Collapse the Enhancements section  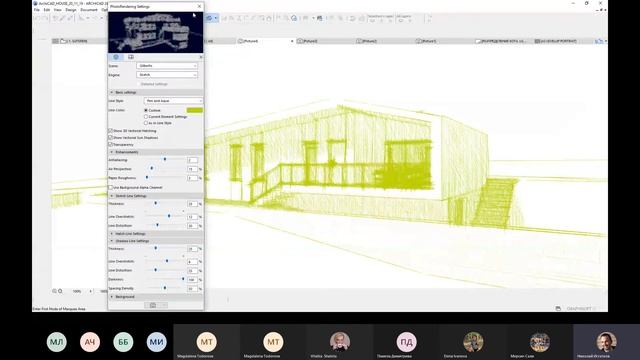(x=156, y=152)
